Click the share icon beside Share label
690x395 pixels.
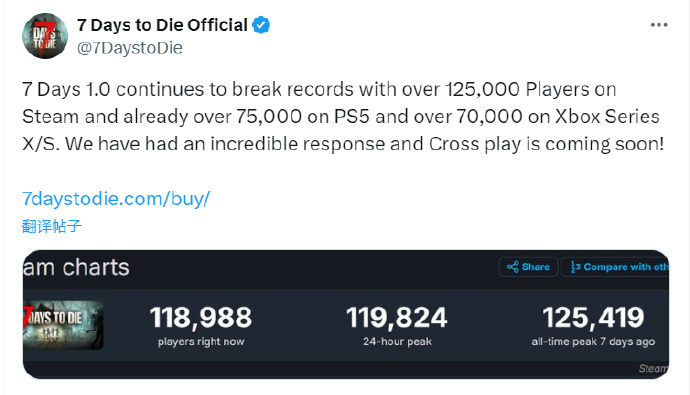[x=513, y=267]
